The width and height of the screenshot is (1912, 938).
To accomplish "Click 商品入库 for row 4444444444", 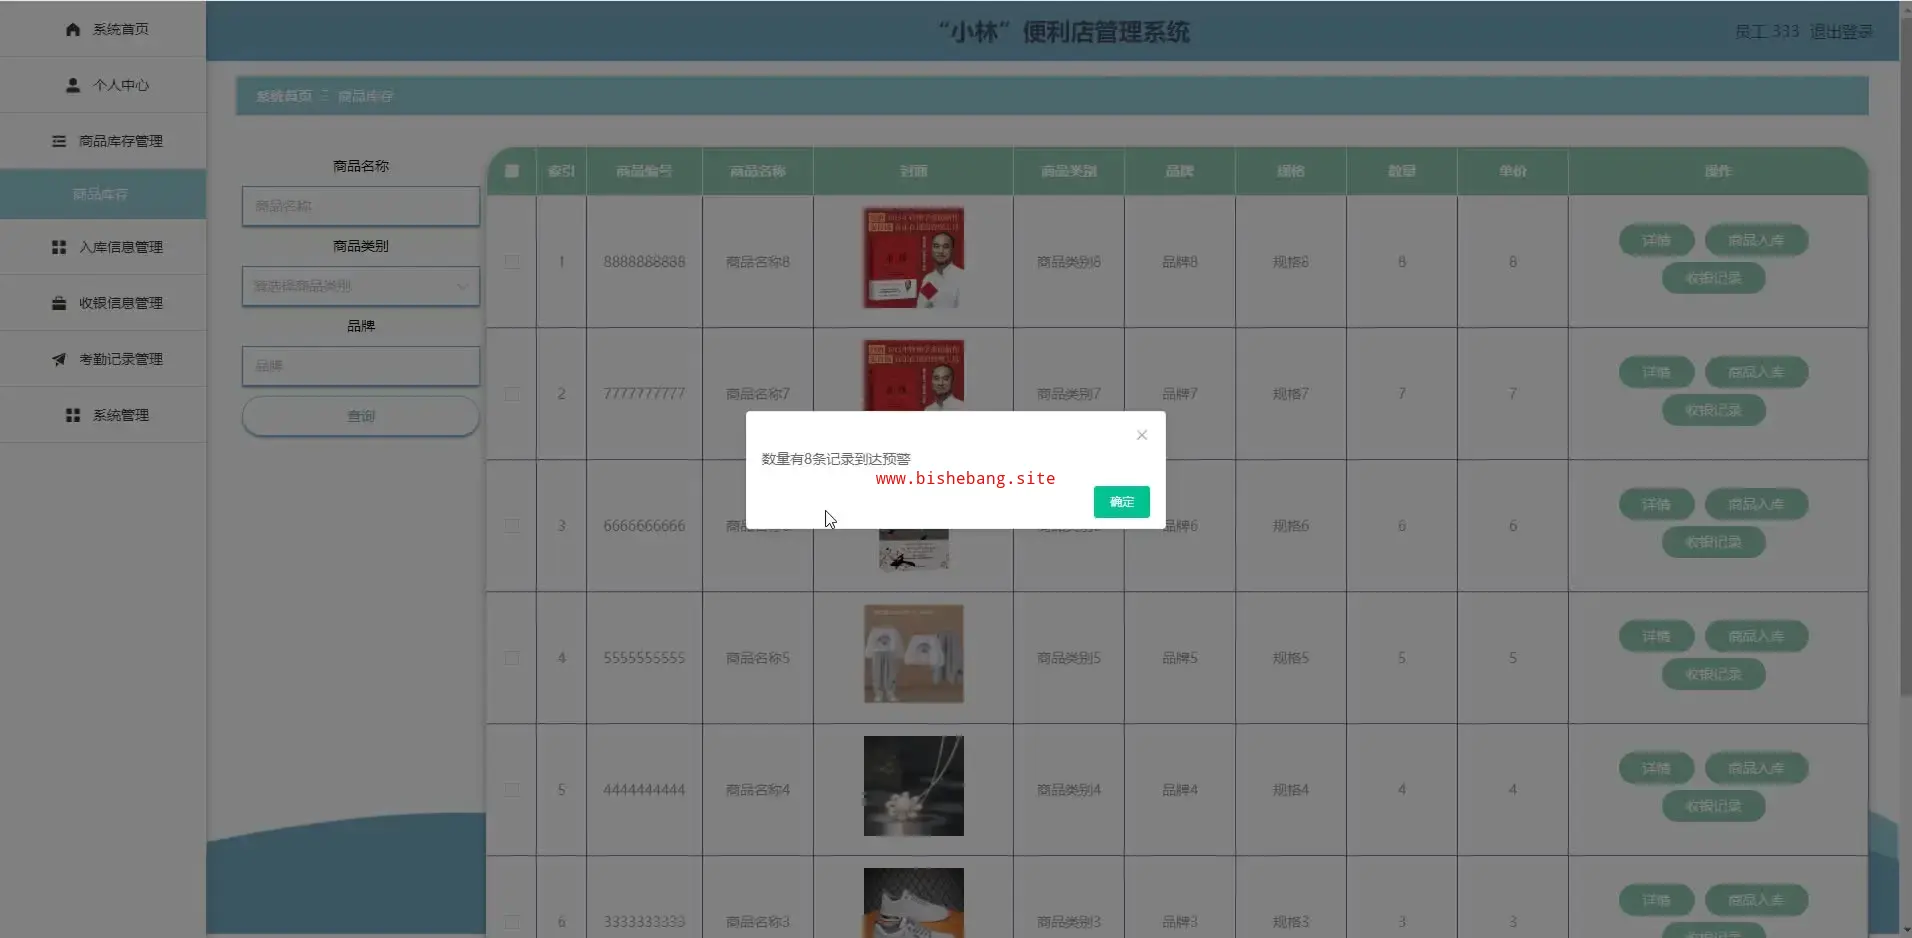I will tap(1756, 768).
